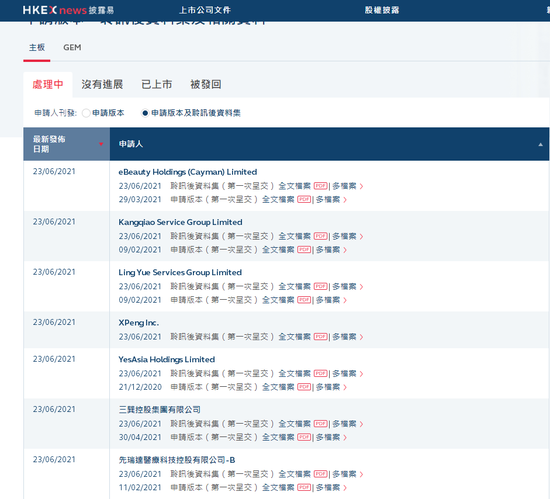Expand 多檔案 for 先瑞達醫療 23/06/2021 filing
Image resolution: width=550 pixels, height=499 pixels.
(348, 474)
